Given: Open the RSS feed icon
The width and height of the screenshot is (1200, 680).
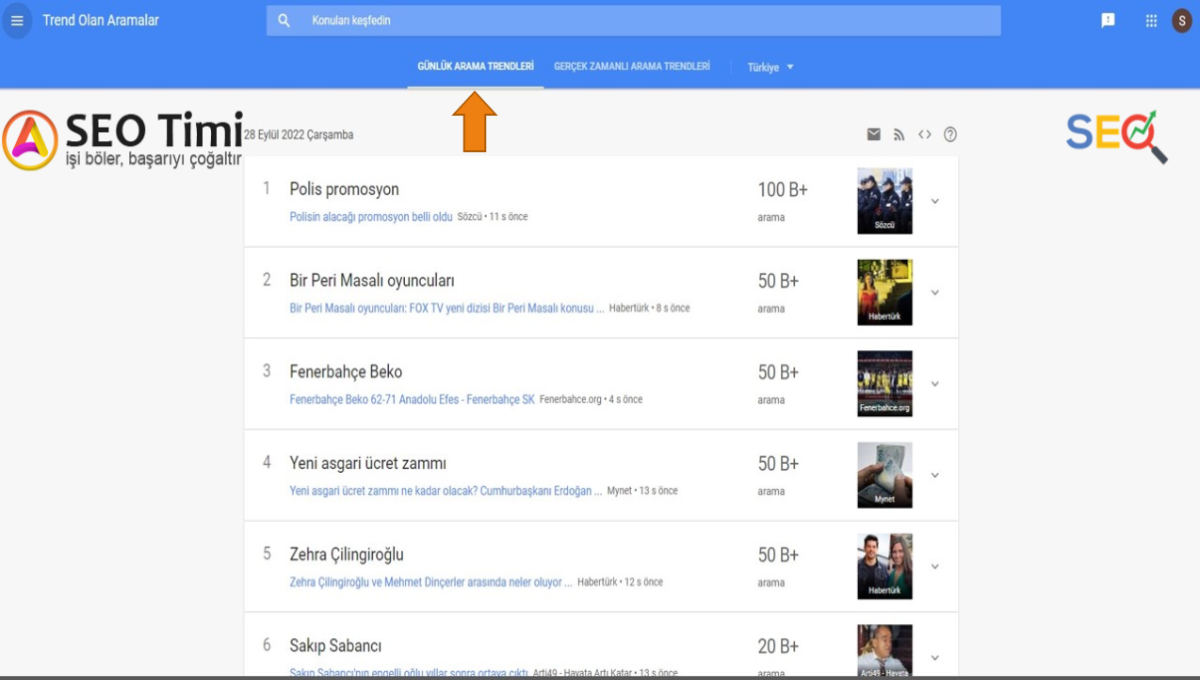Looking at the screenshot, I should click(899, 134).
